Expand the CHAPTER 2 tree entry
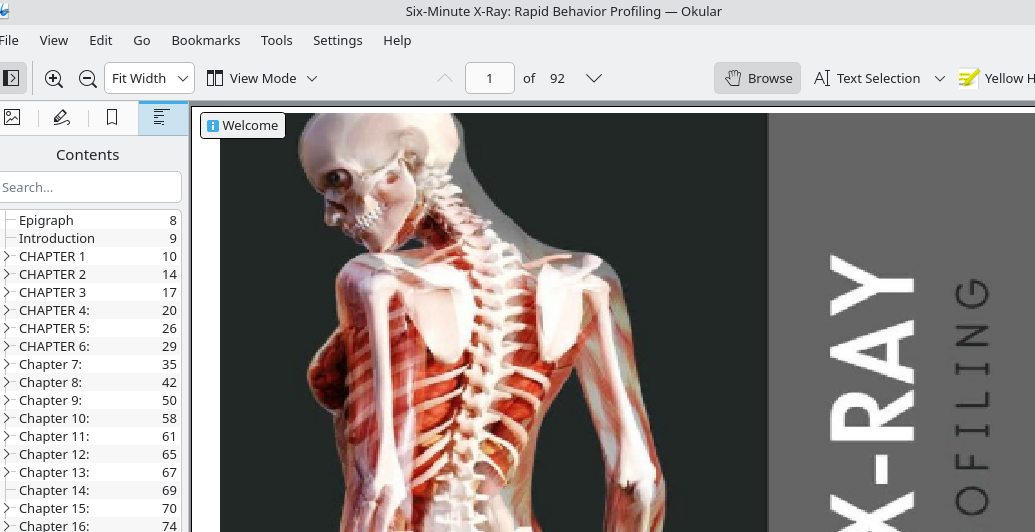 click(x=7, y=274)
